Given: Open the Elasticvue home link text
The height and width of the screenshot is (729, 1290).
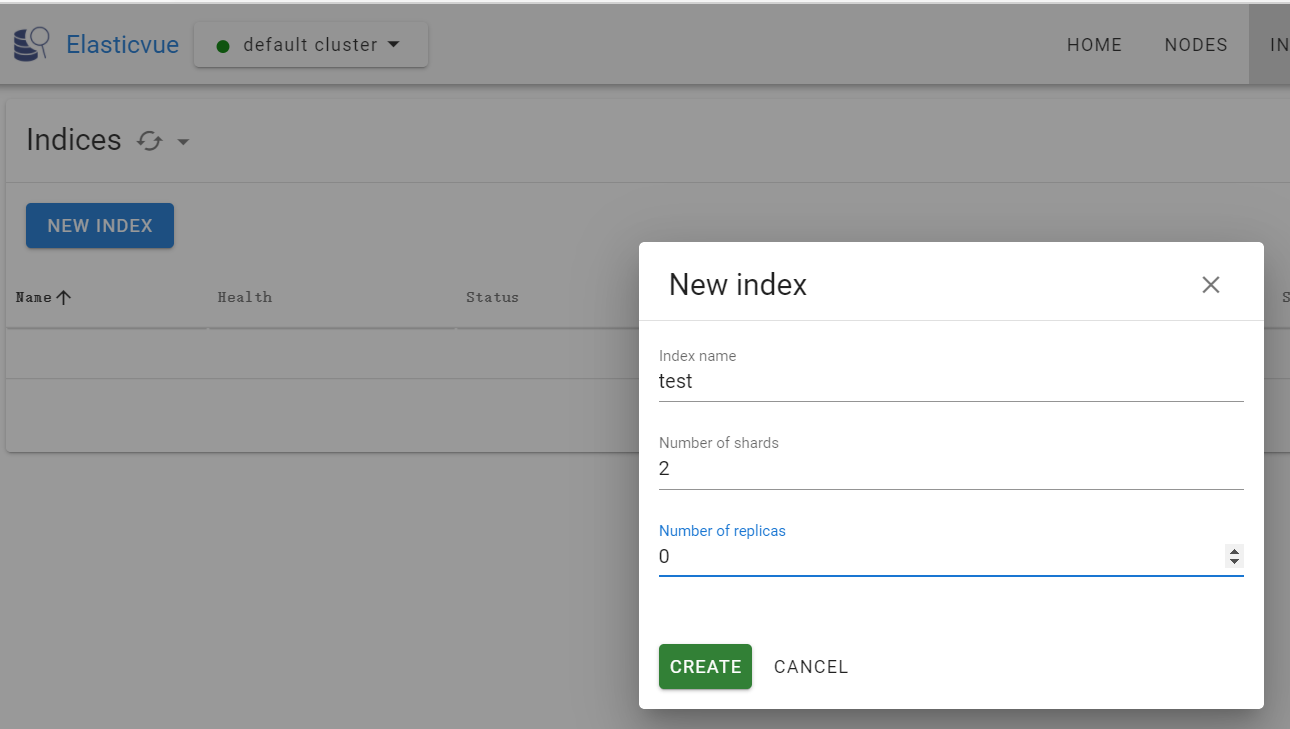Looking at the screenshot, I should [x=122, y=45].
